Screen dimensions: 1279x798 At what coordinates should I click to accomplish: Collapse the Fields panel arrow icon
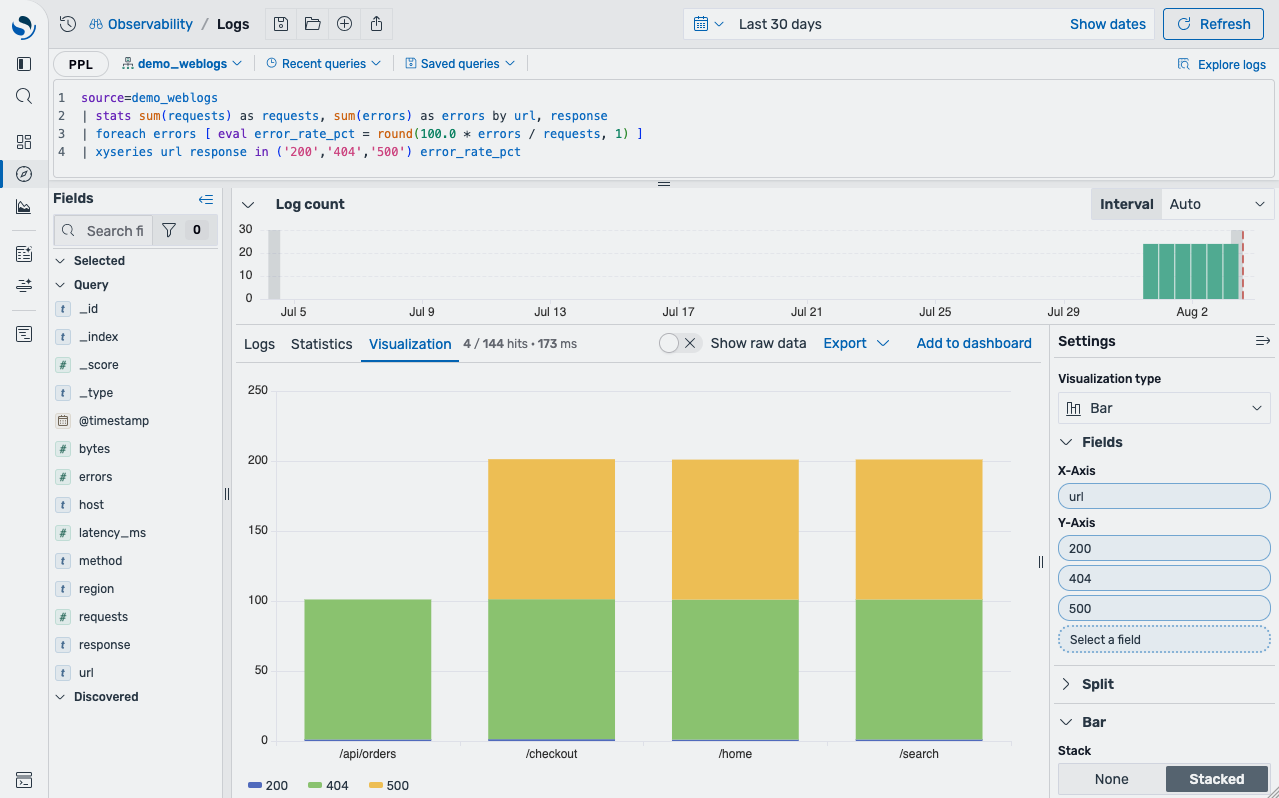coord(206,199)
